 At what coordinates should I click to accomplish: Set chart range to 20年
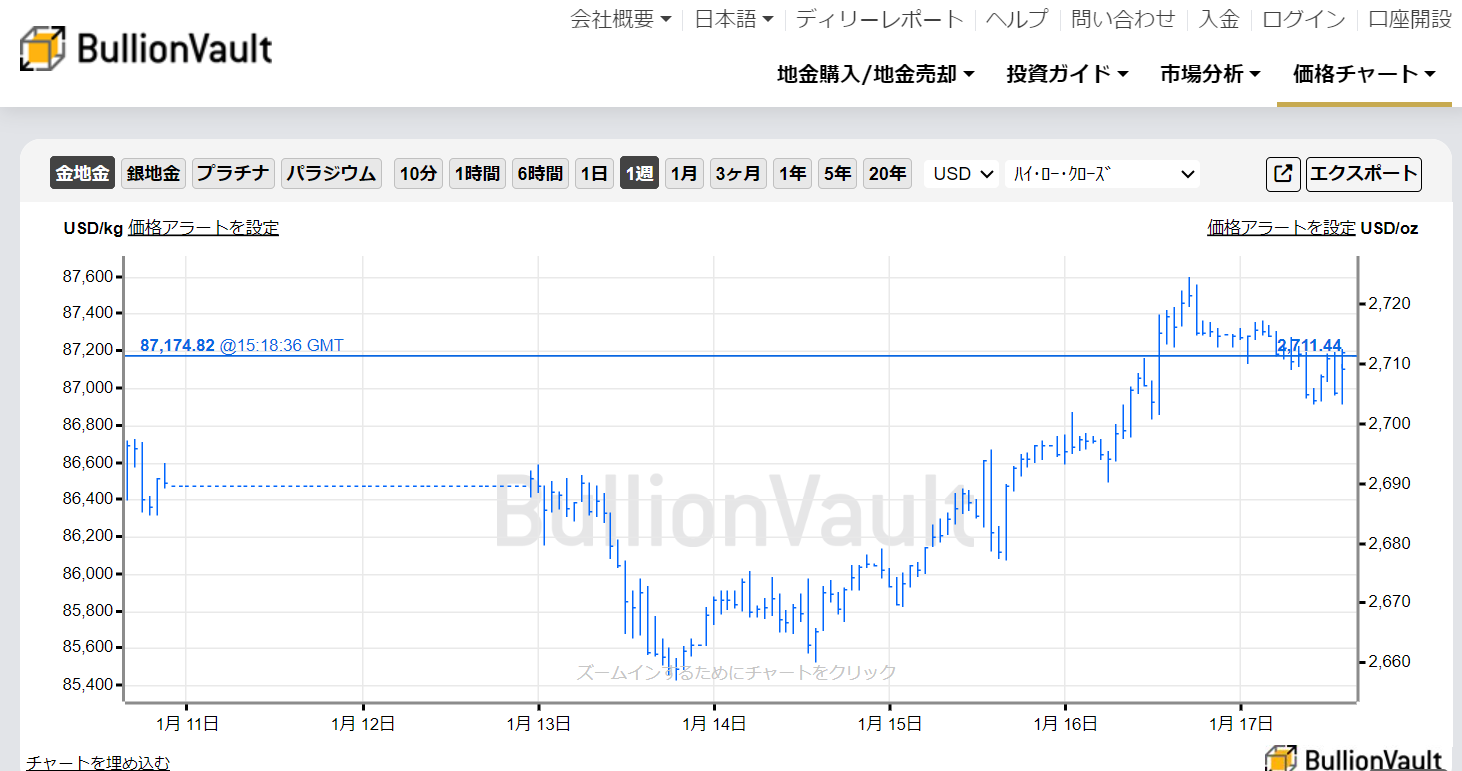[888, 174]
